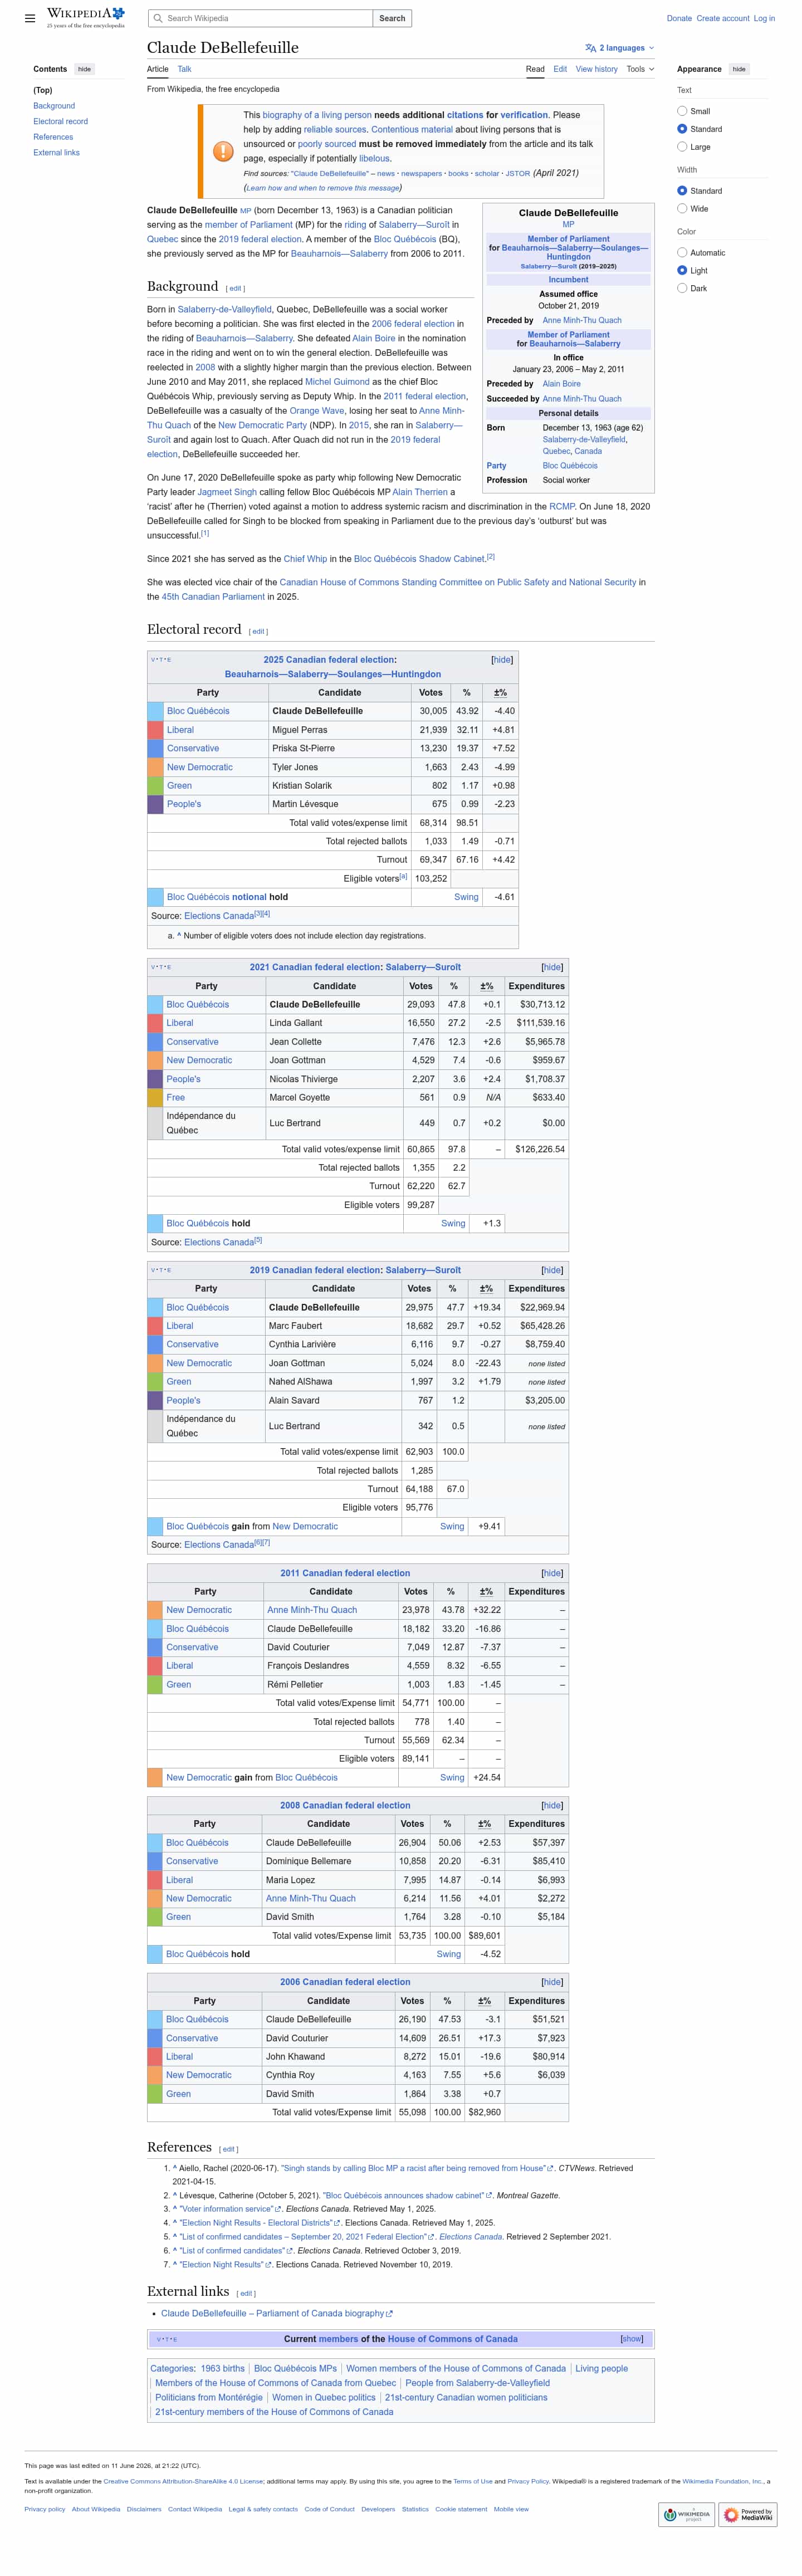The image size is (802, 2576).
Task: Click the Search button
Action: pyautogui.click(x=392, y=18)
